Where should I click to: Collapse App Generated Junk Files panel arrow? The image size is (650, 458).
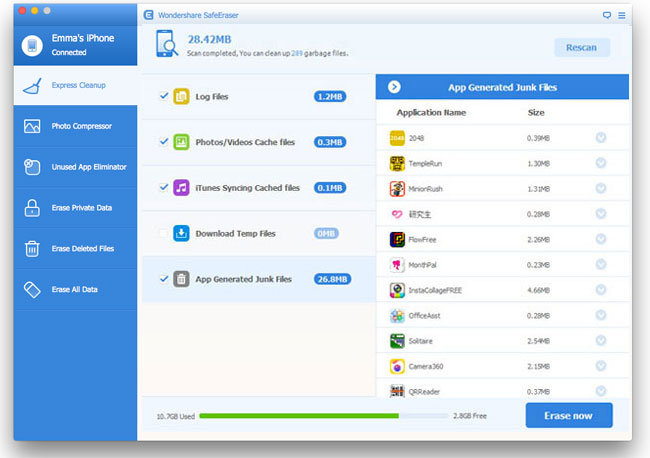point(394,87)
